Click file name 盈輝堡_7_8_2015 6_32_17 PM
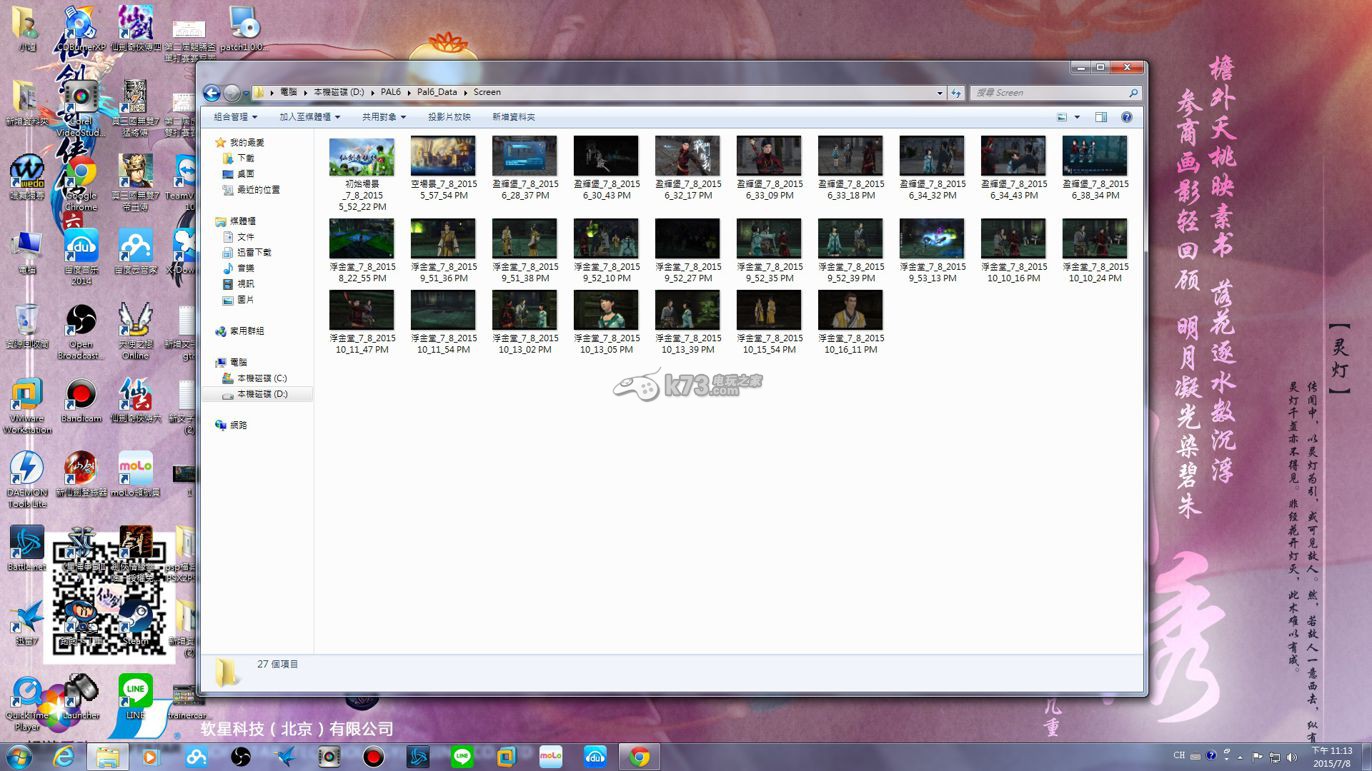Screen dimensions: 1372x771 (688, 190)
